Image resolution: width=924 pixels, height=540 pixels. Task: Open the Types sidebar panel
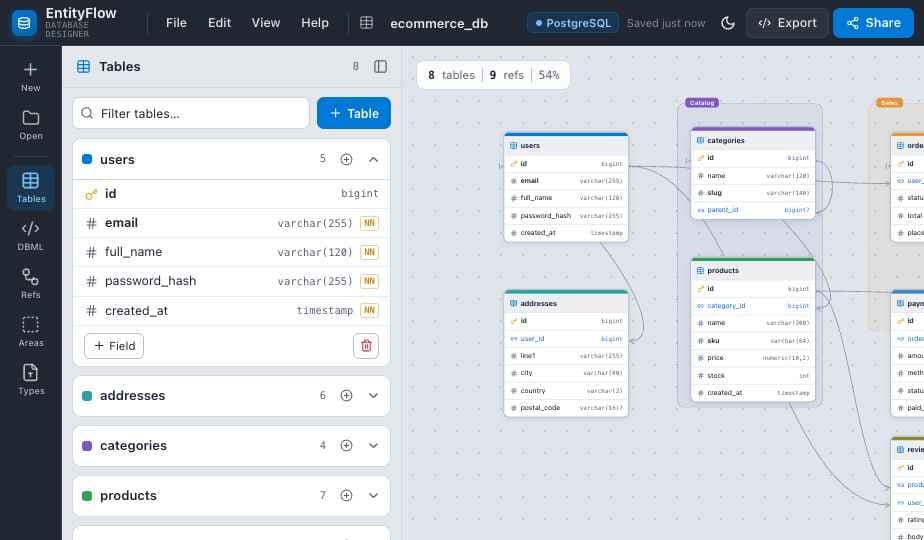(x=31, y=380)
